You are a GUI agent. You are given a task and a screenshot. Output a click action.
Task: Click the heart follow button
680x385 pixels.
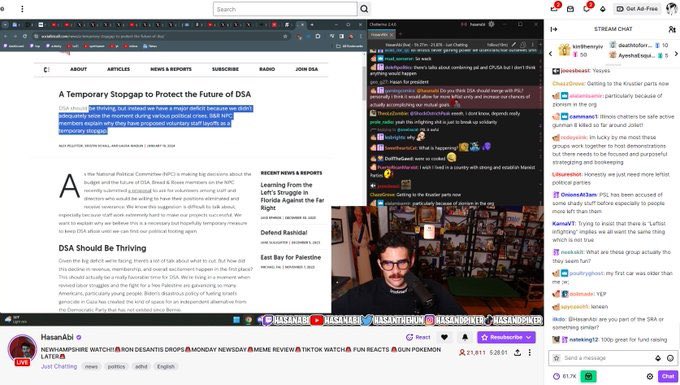click(x=444, y=337)
